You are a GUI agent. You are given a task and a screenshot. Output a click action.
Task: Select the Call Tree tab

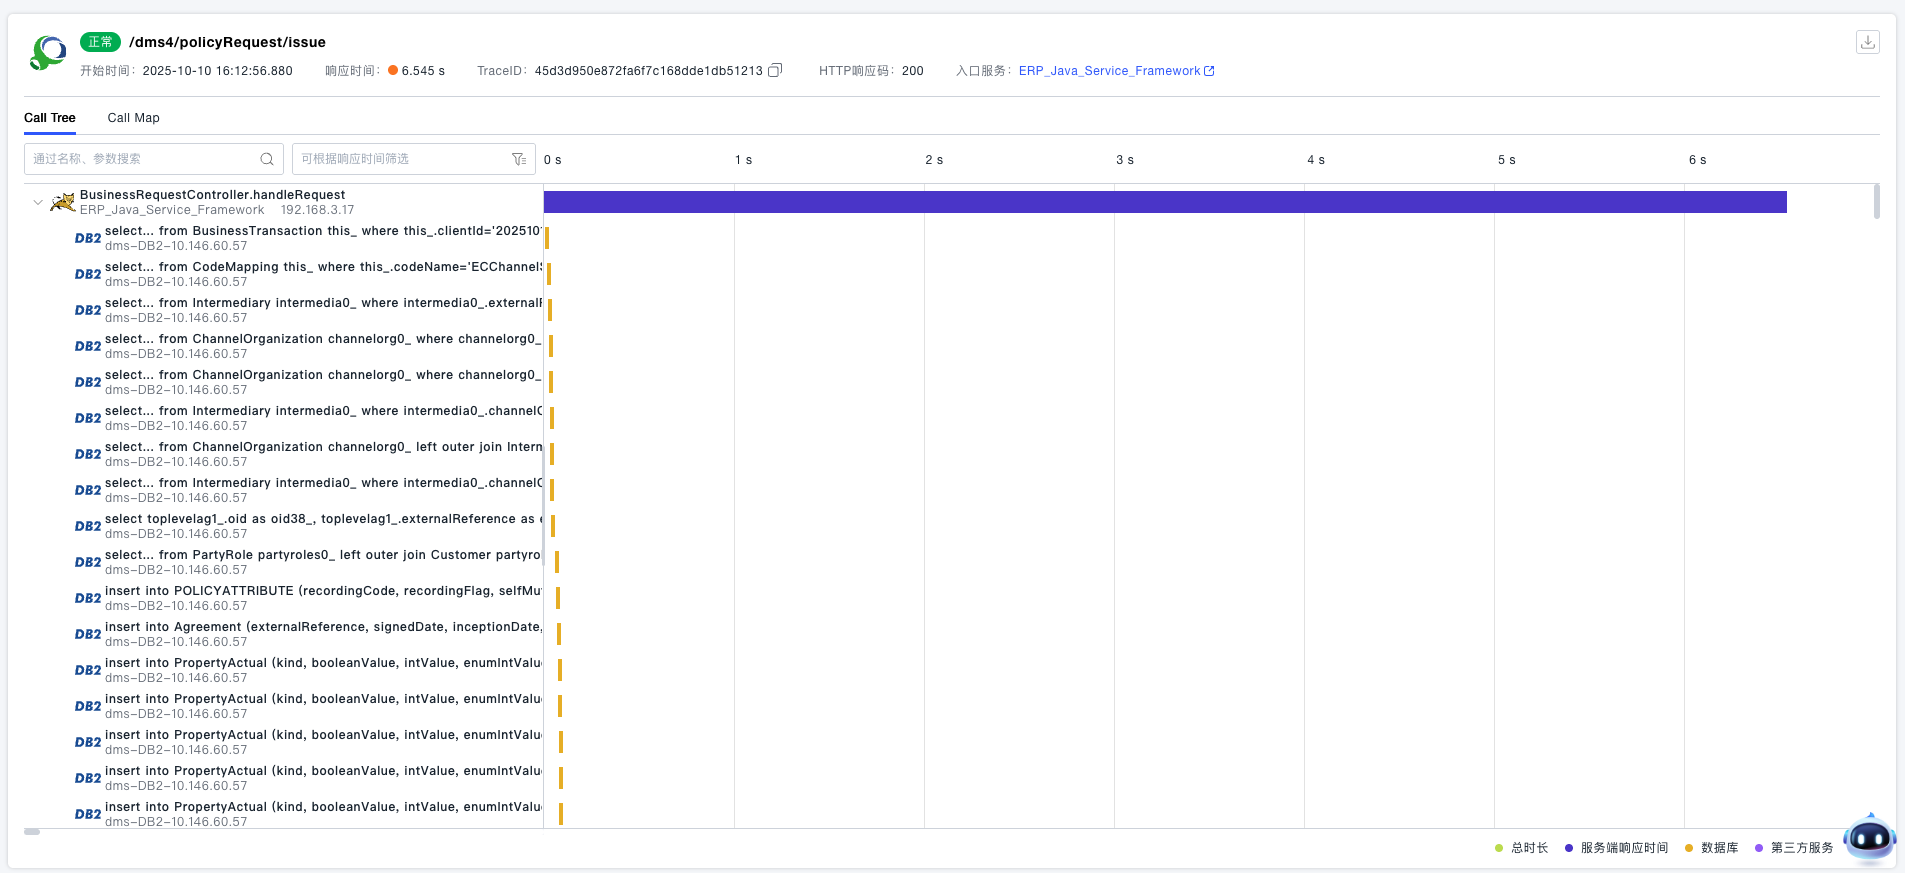(50, 118)
